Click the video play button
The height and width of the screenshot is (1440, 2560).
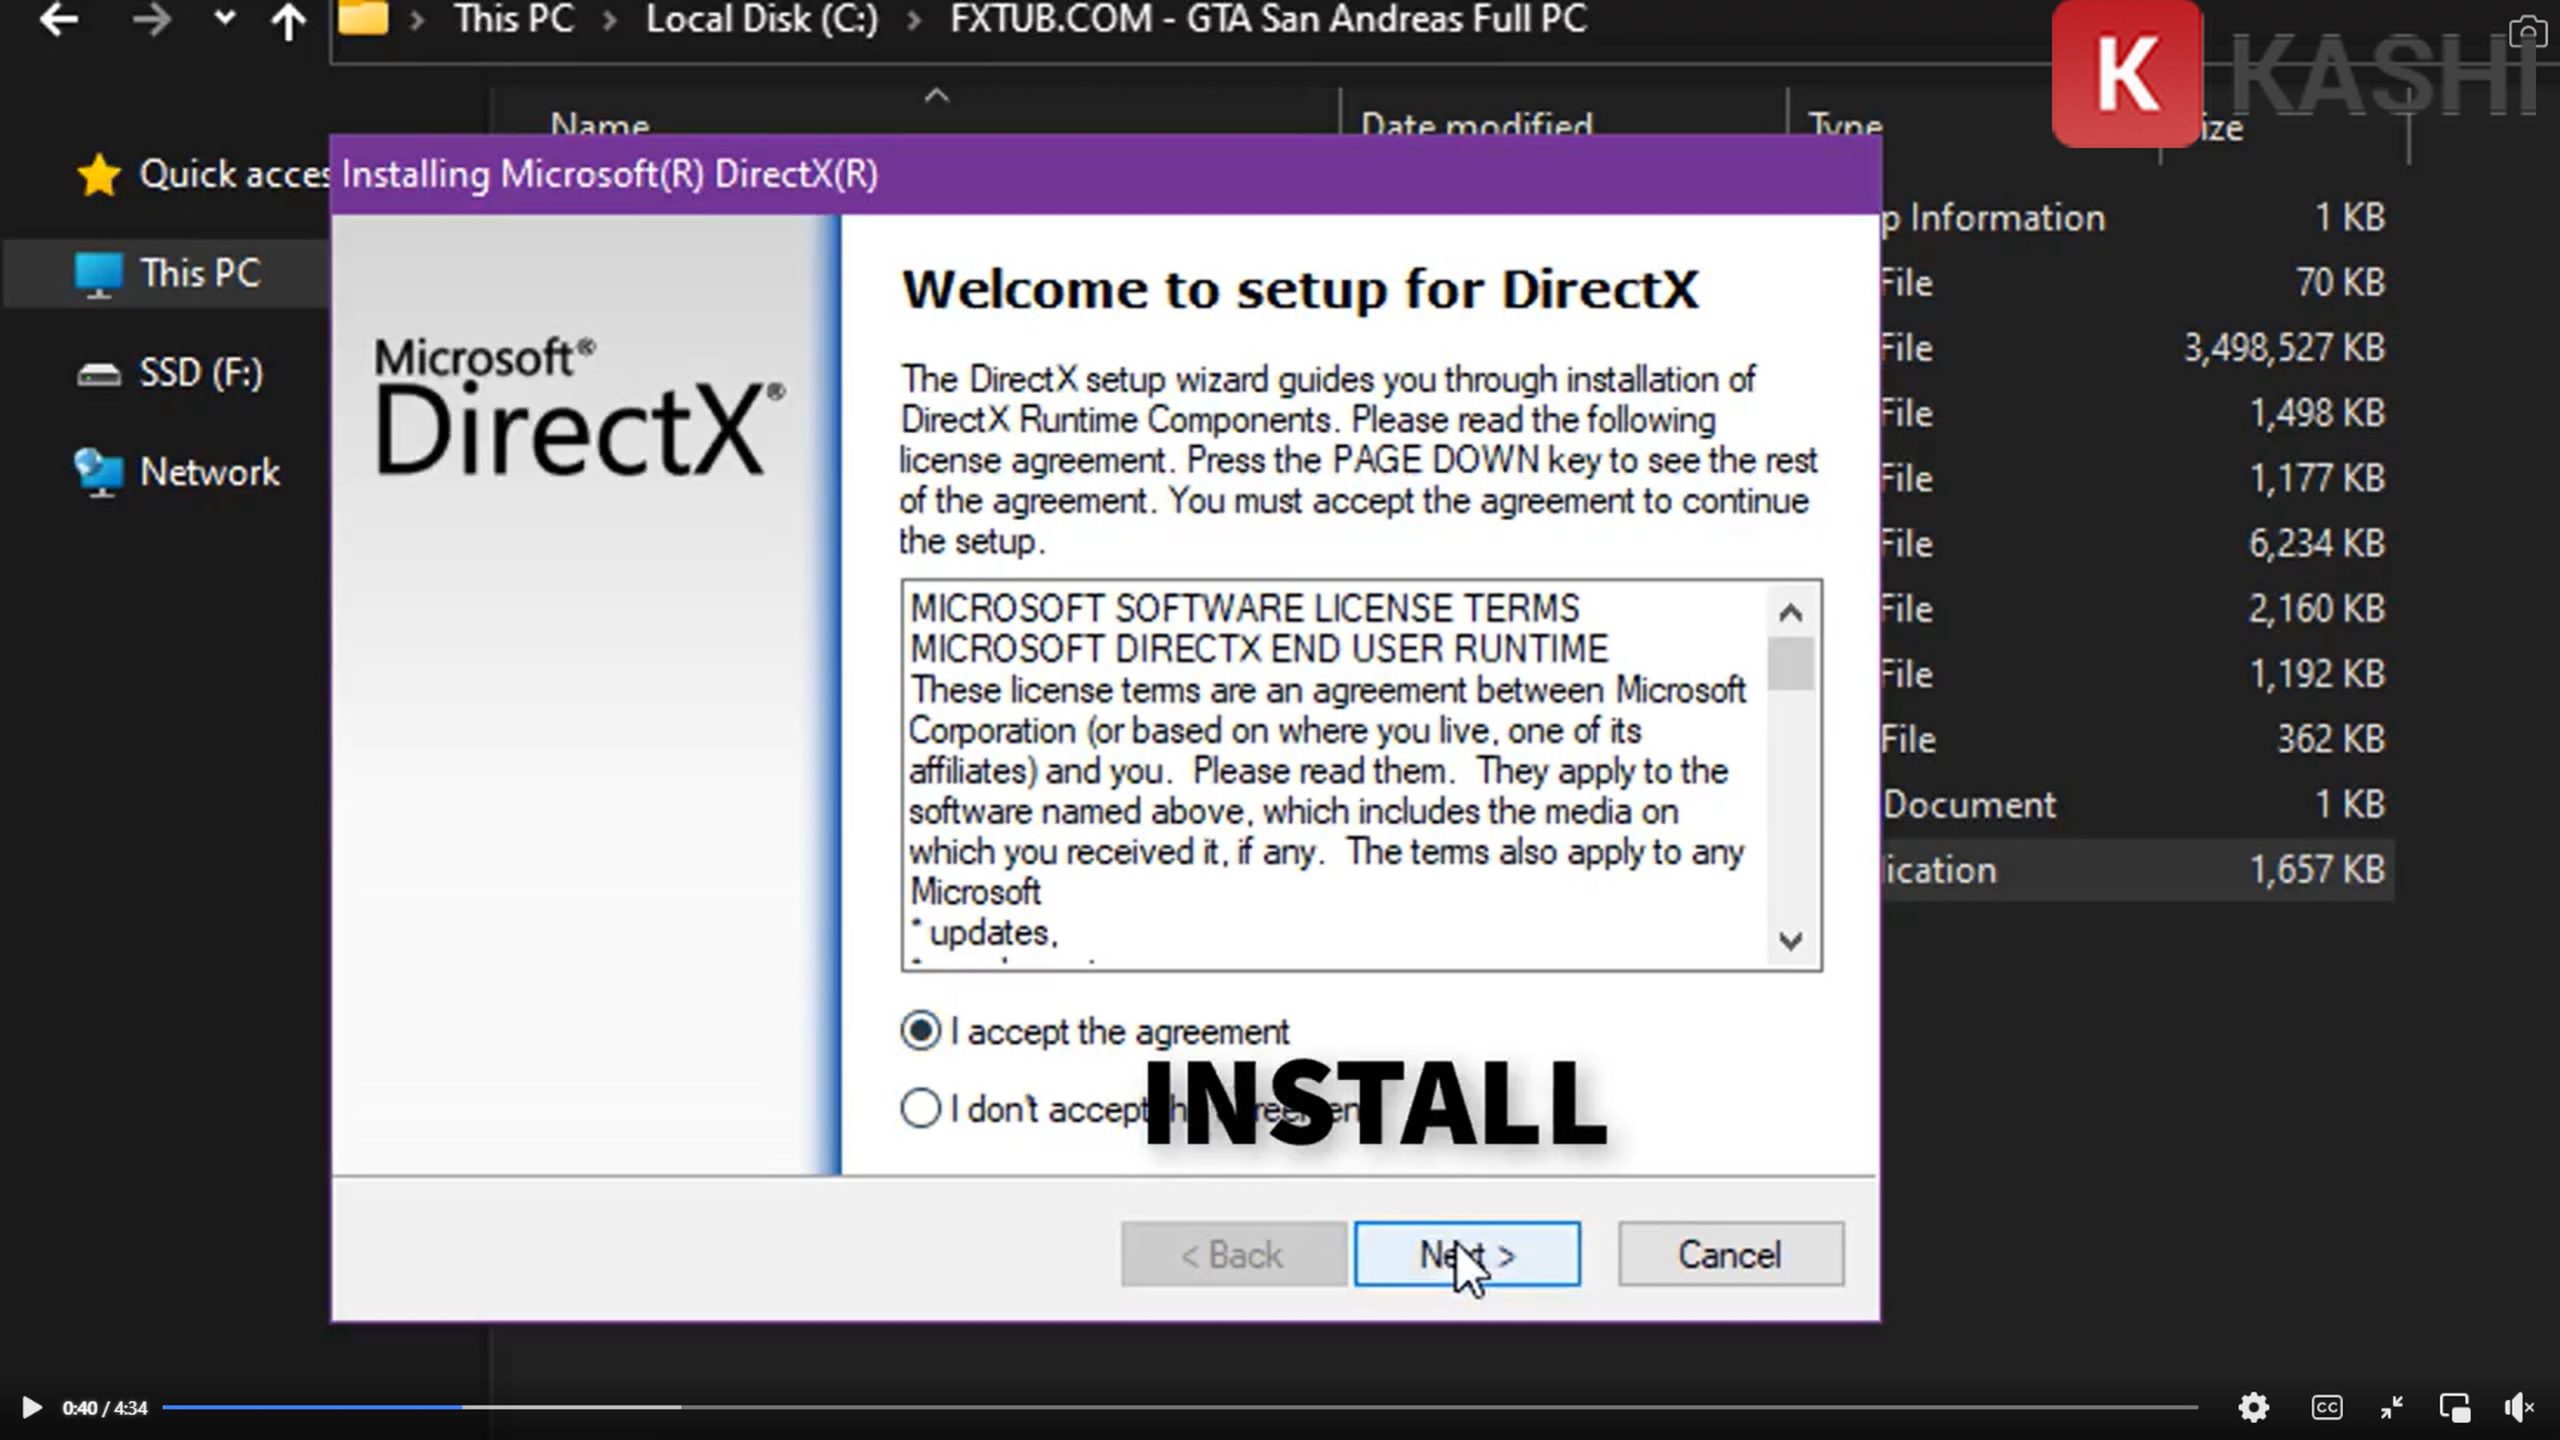pyautogui.click(x=31, y=1407)
